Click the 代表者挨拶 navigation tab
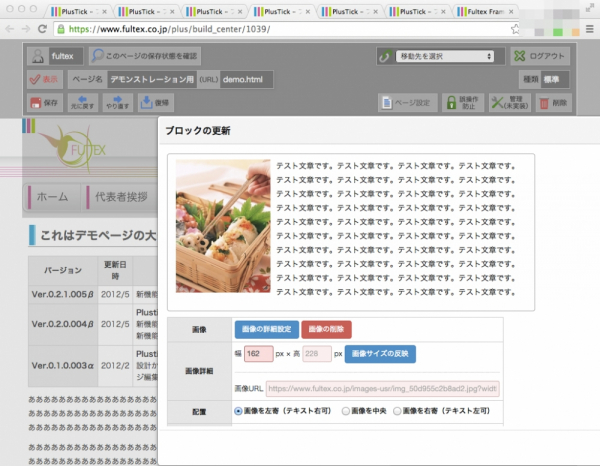 tap(119, 197)
